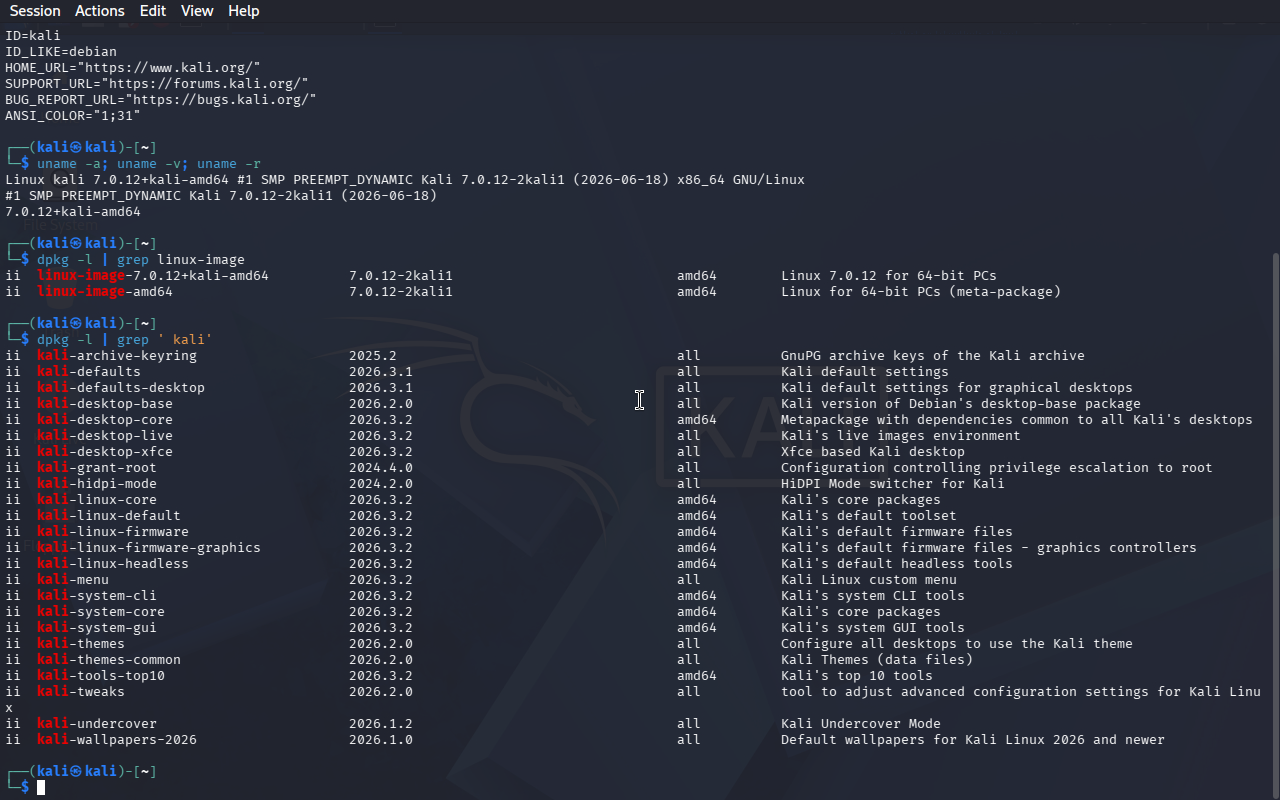Screen dimensions: 1280x800
Task: Click the 'Kali Undercover Mode' description text
Action: click(x=861, y=724)
